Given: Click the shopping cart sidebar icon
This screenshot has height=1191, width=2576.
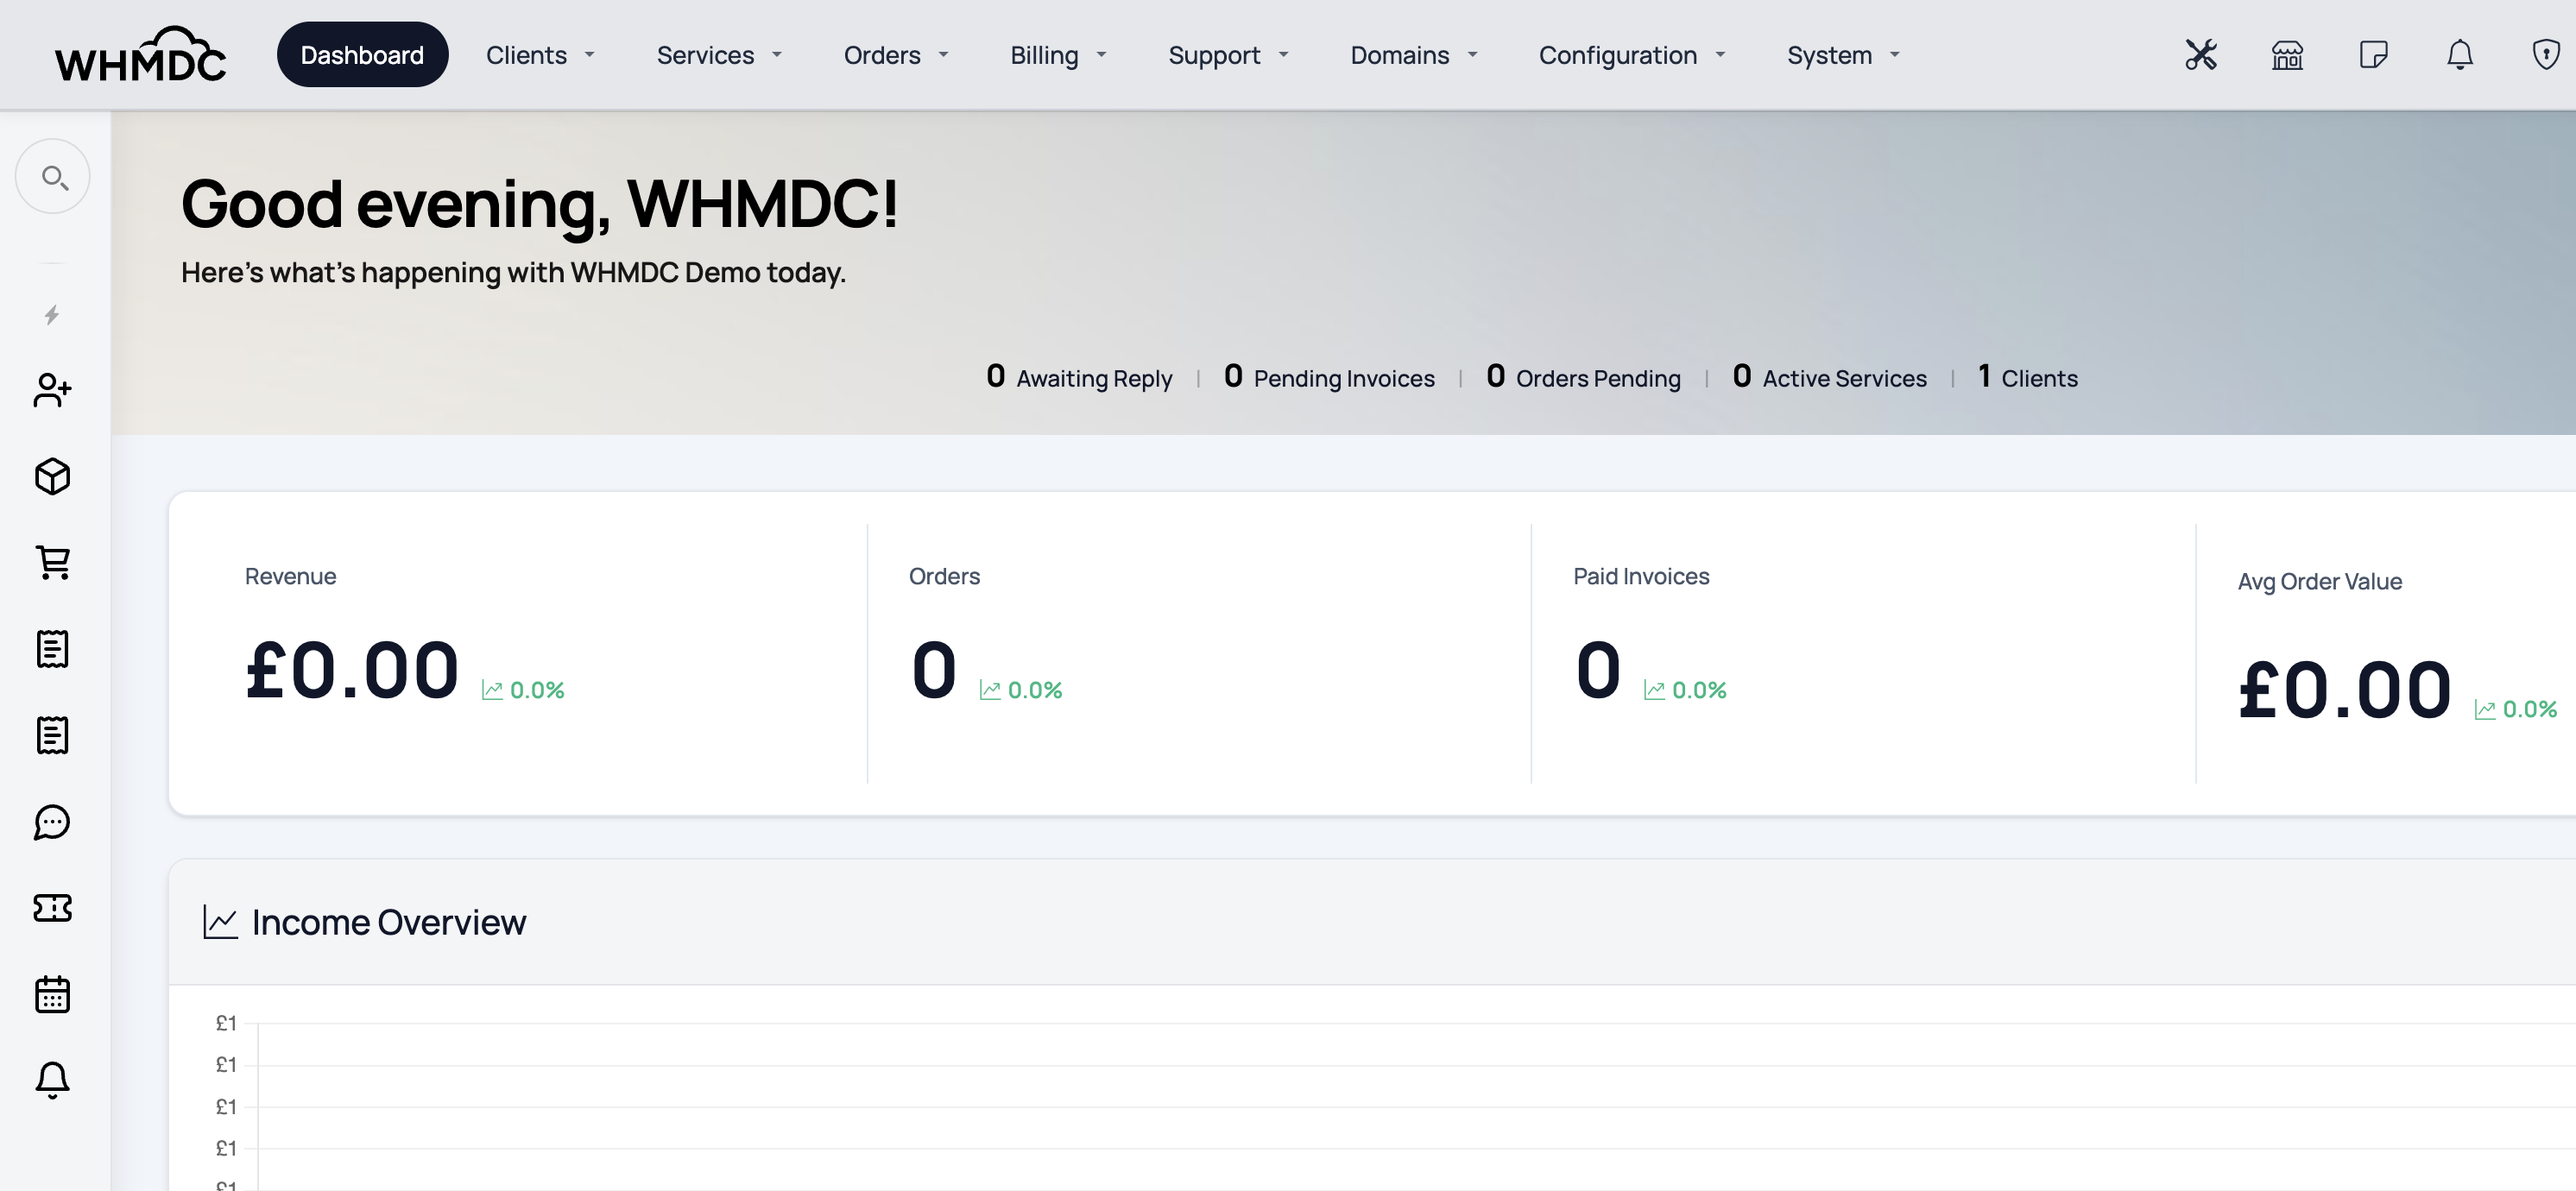Looking at the screenshot, I should [52, 563].
